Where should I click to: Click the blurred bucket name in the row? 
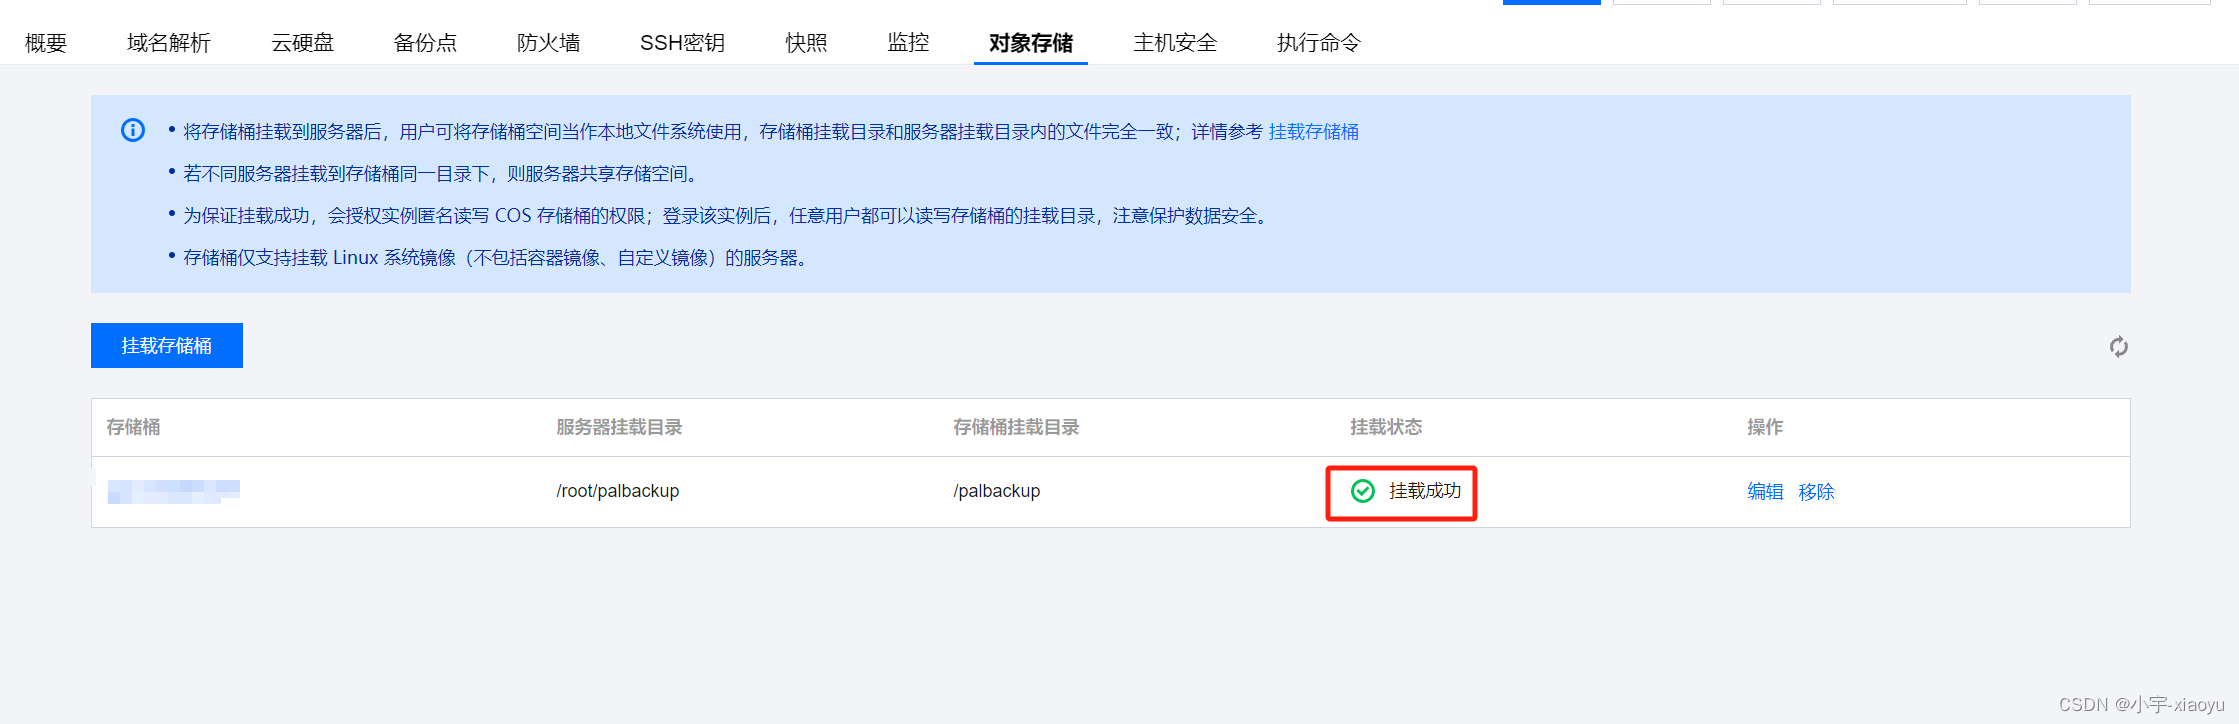[x=174, y=491]
